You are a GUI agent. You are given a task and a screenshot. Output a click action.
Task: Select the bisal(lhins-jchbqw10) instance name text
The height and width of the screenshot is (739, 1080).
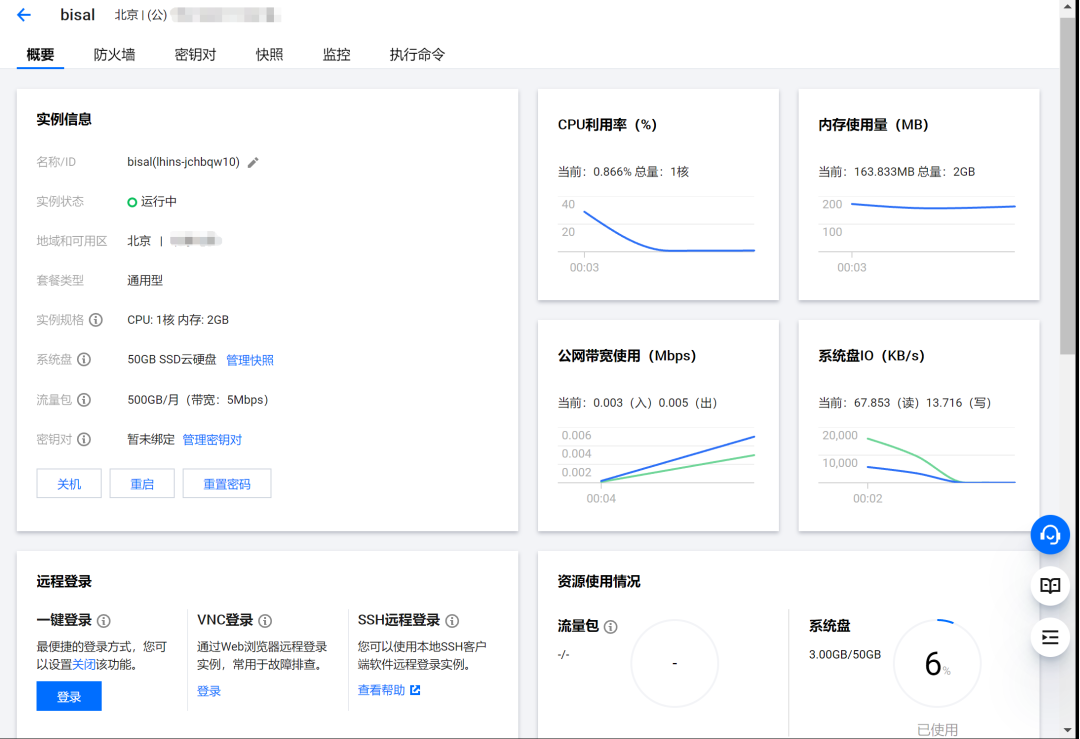(x=183, y=162)
